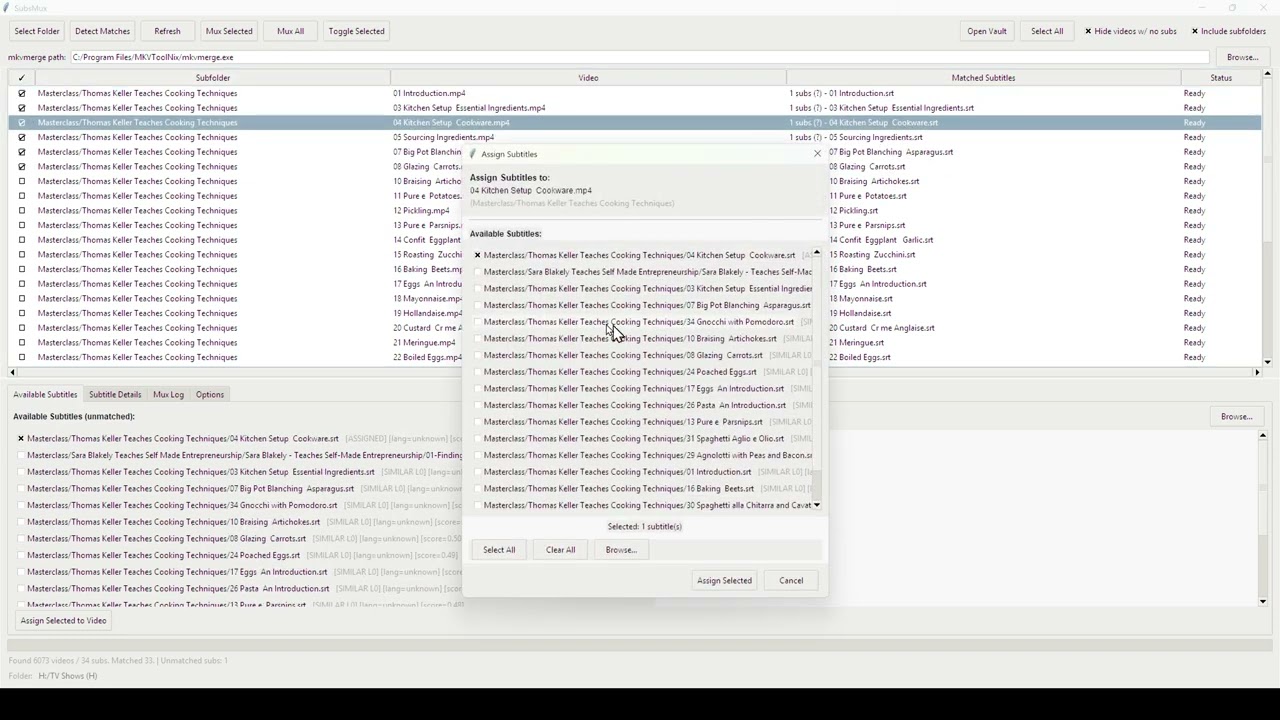1280x720 pixels.
Task: Select the Available Subtitles tab
Action: coord(45,394)
